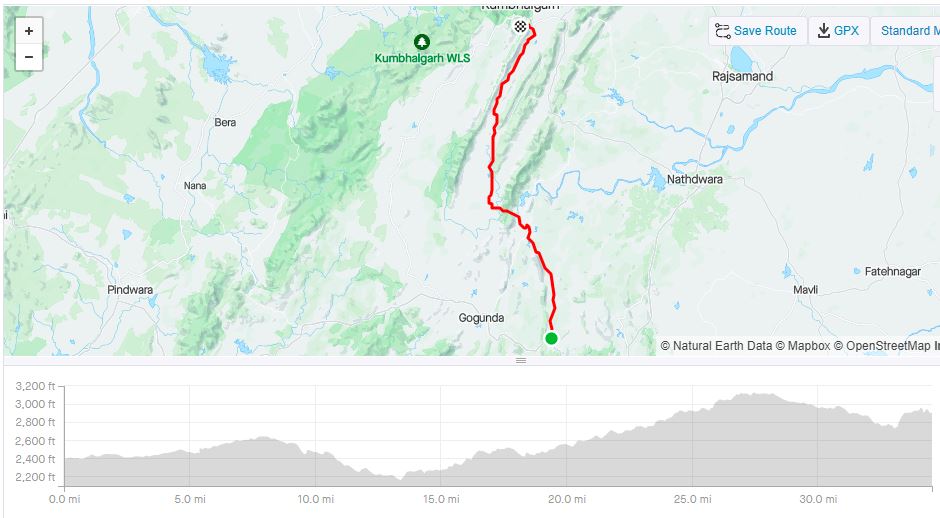Zoom in with the plus button

click(x=29, y=31)
